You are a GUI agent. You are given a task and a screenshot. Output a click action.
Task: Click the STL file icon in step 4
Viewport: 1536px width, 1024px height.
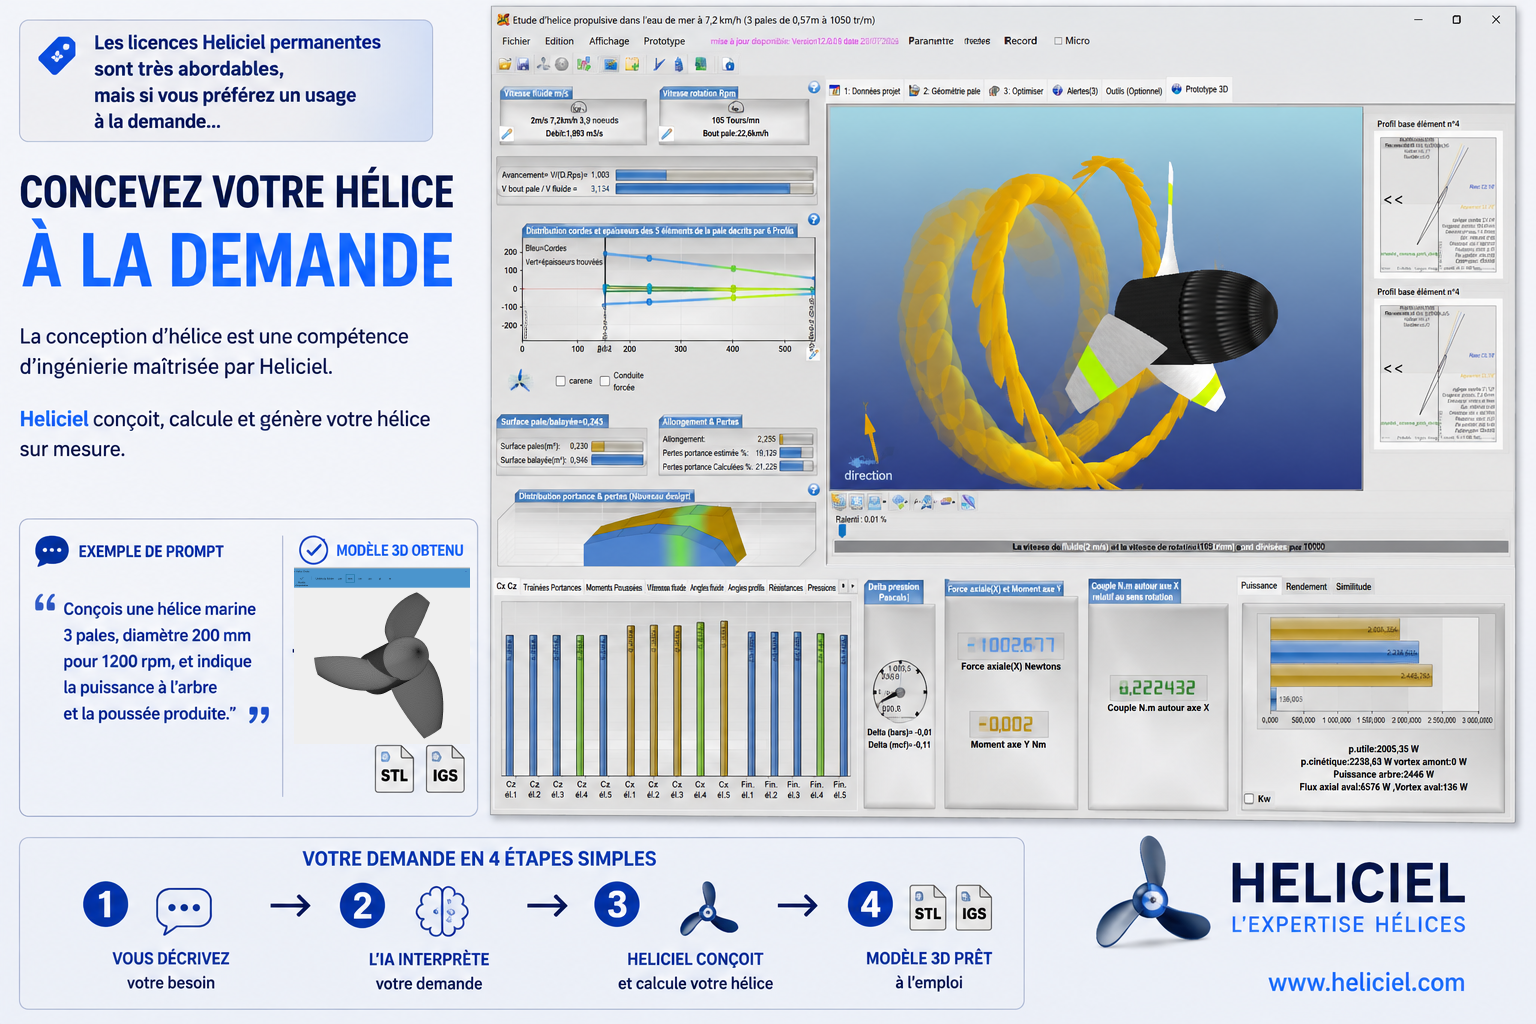pyautogui.click(x=928, y=908)
